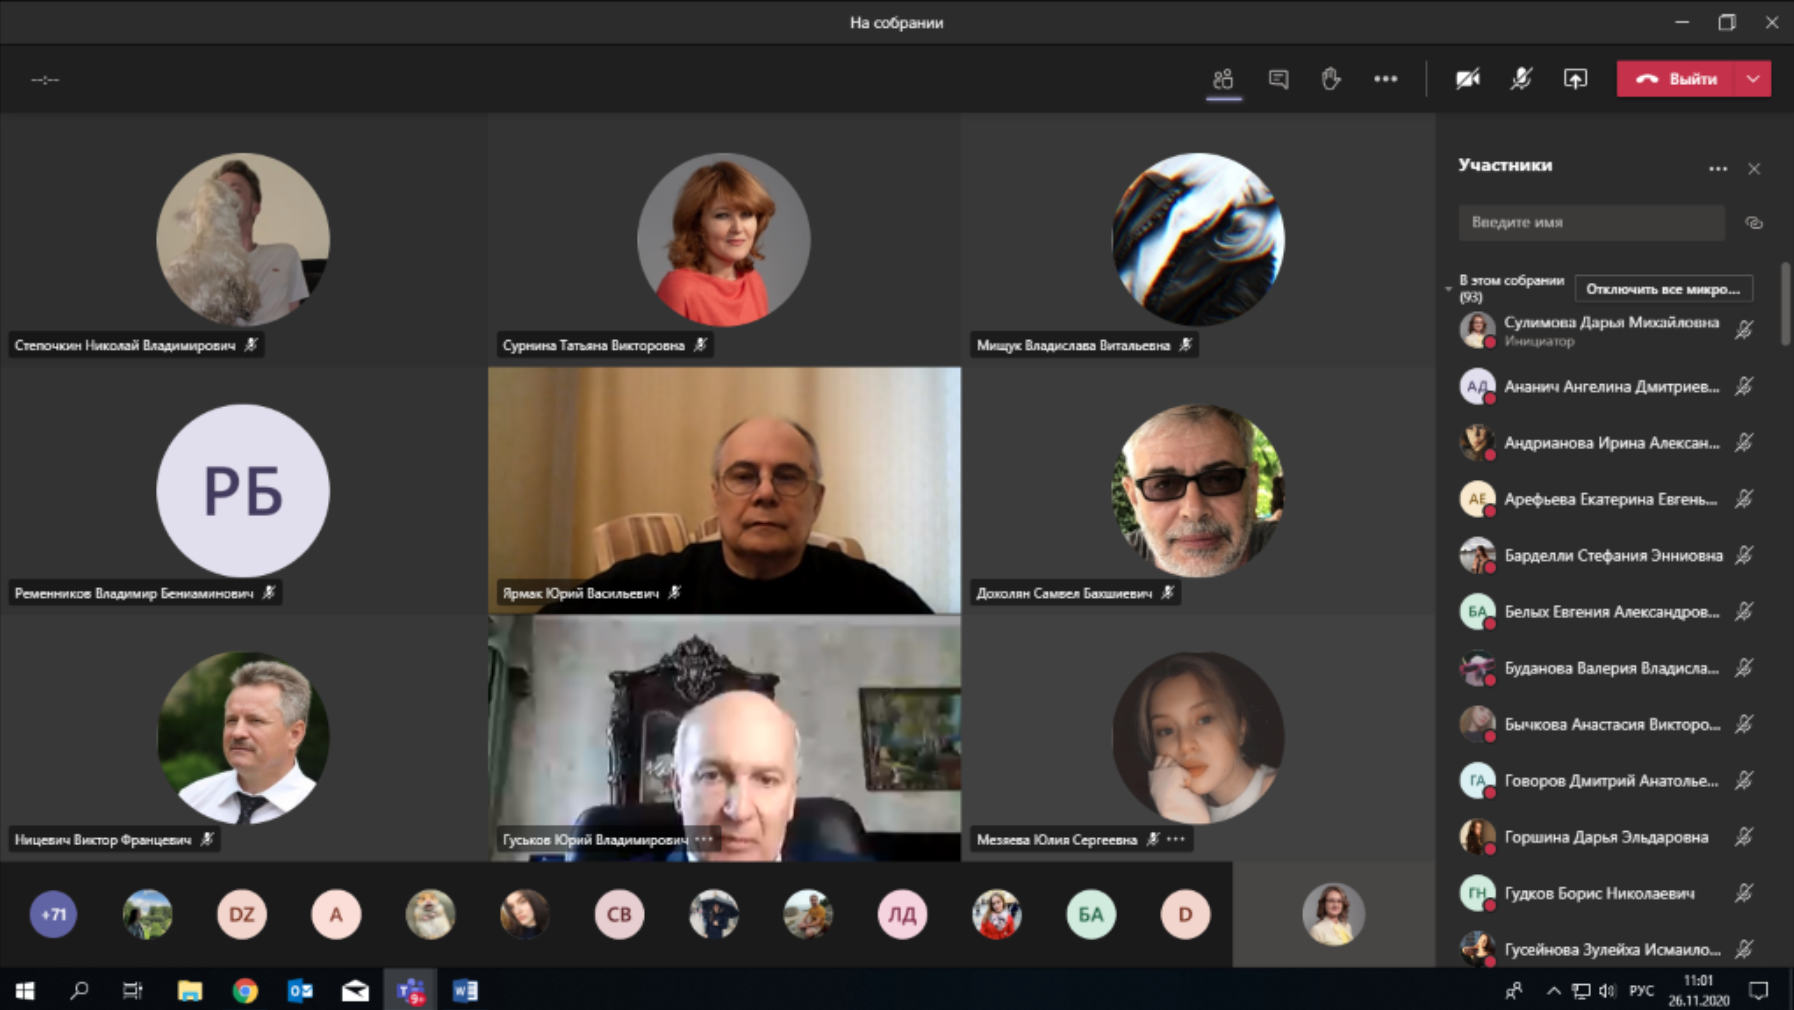Open the share screen icon
The height and width of the screenshot is (1010, 1794).
[1575, 79]
